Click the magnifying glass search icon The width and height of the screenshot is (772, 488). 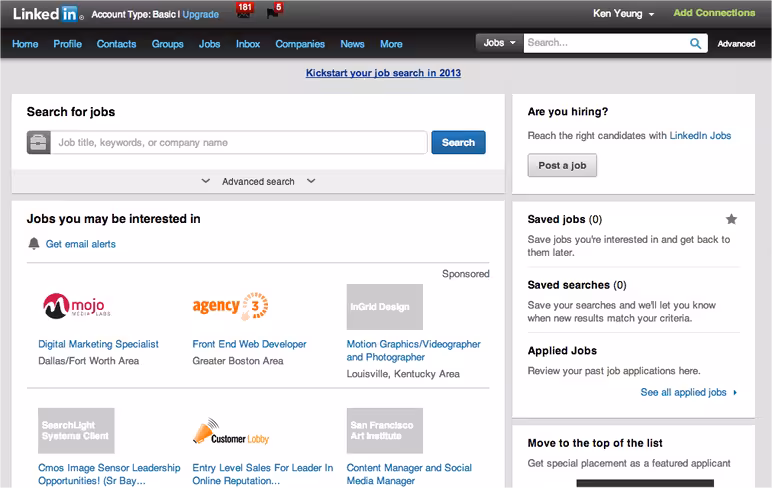click(x=695, y=43)
